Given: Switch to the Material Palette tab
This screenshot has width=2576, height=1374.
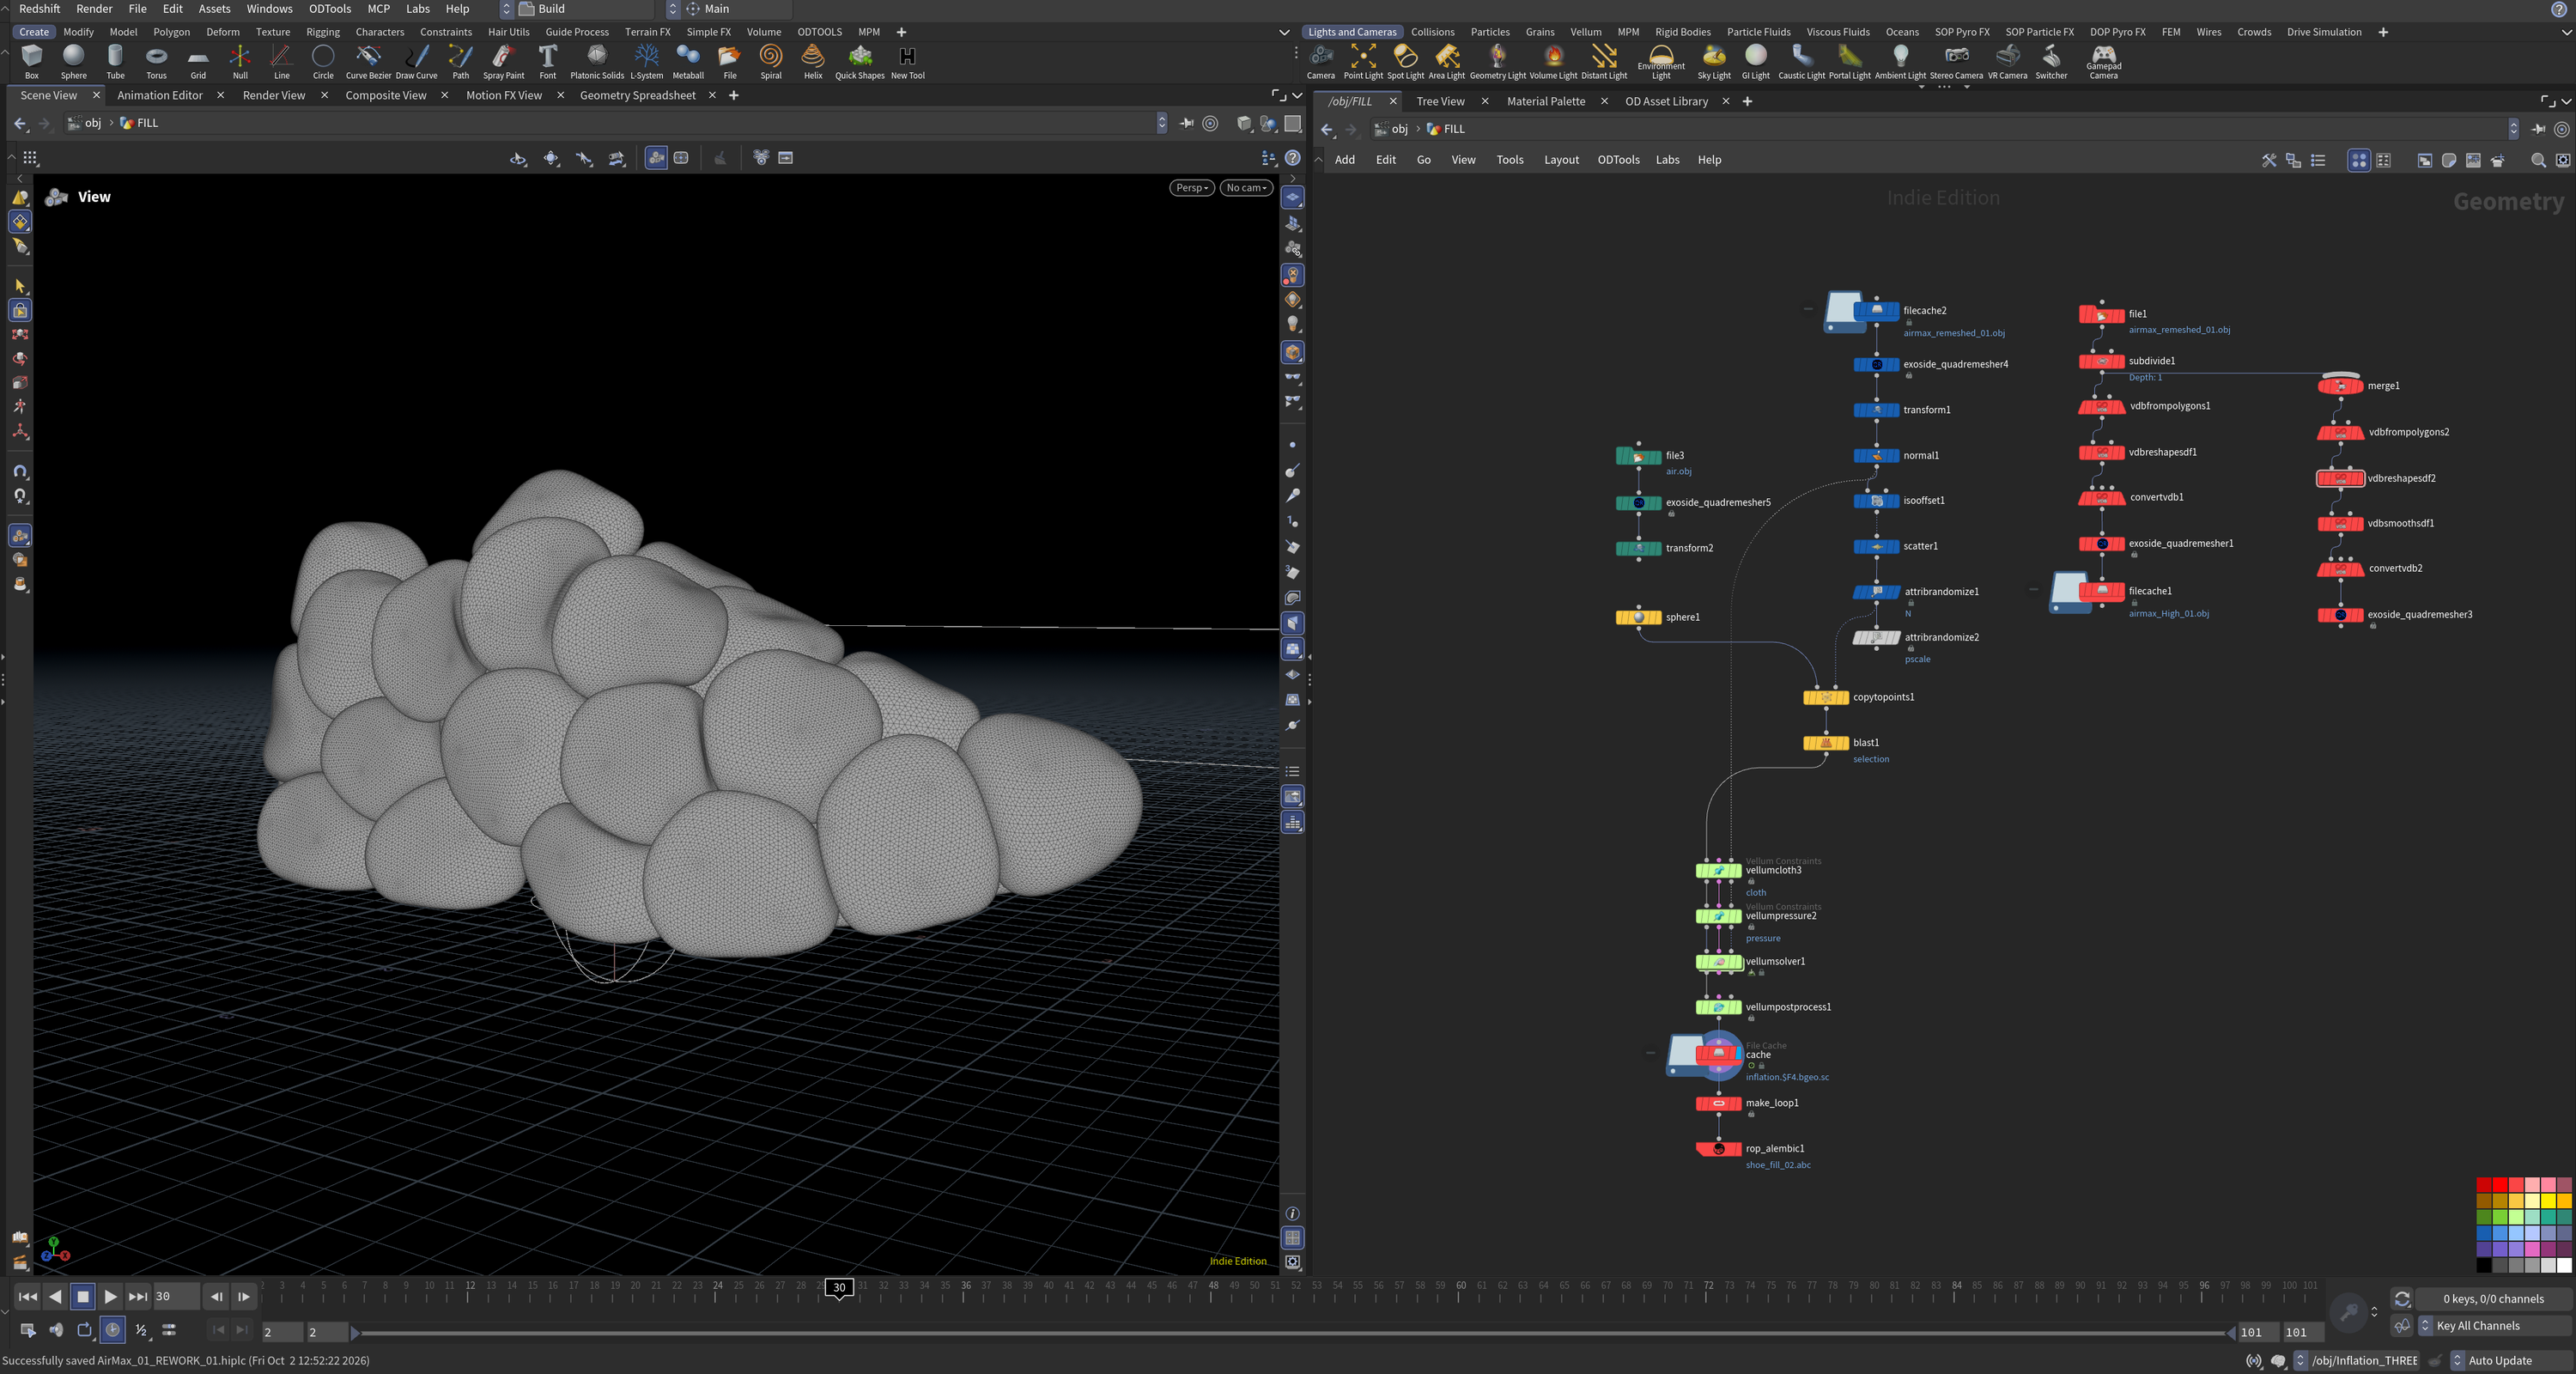Looking at the screenshot, I should point(1546,101).
